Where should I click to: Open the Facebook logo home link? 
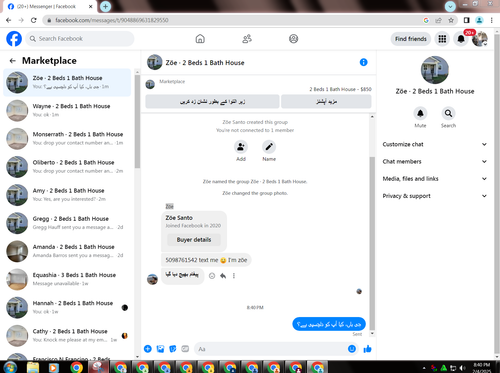[x=14, y=39]
